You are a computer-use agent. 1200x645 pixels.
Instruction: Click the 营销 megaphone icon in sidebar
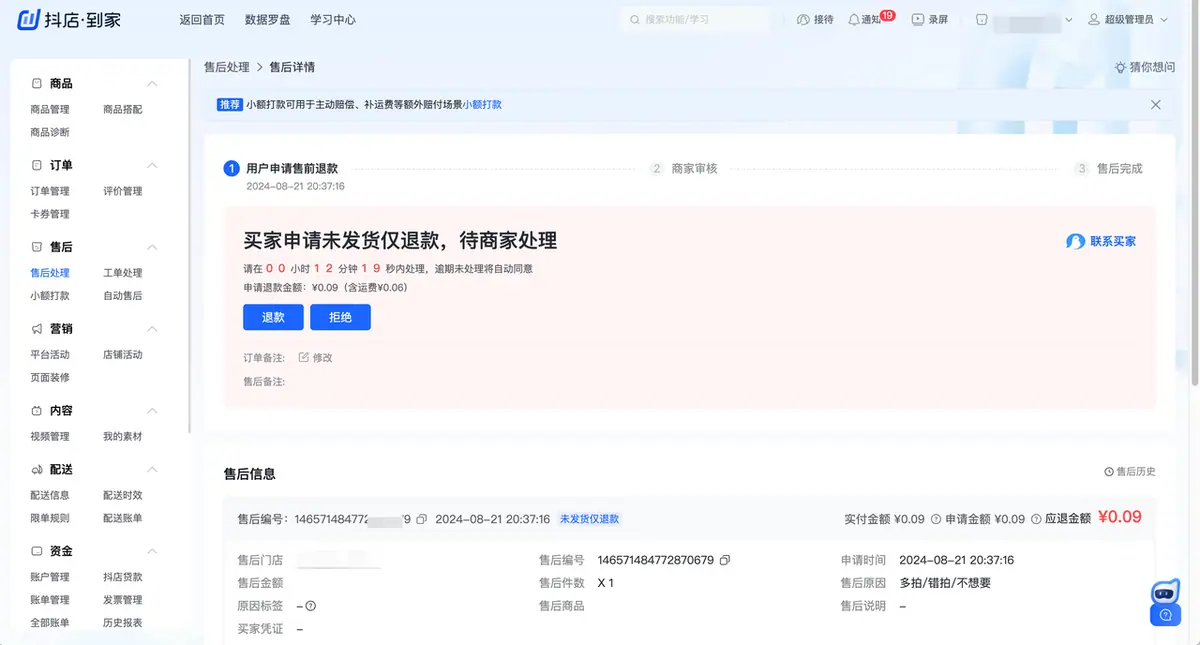[x=37, y=329]
